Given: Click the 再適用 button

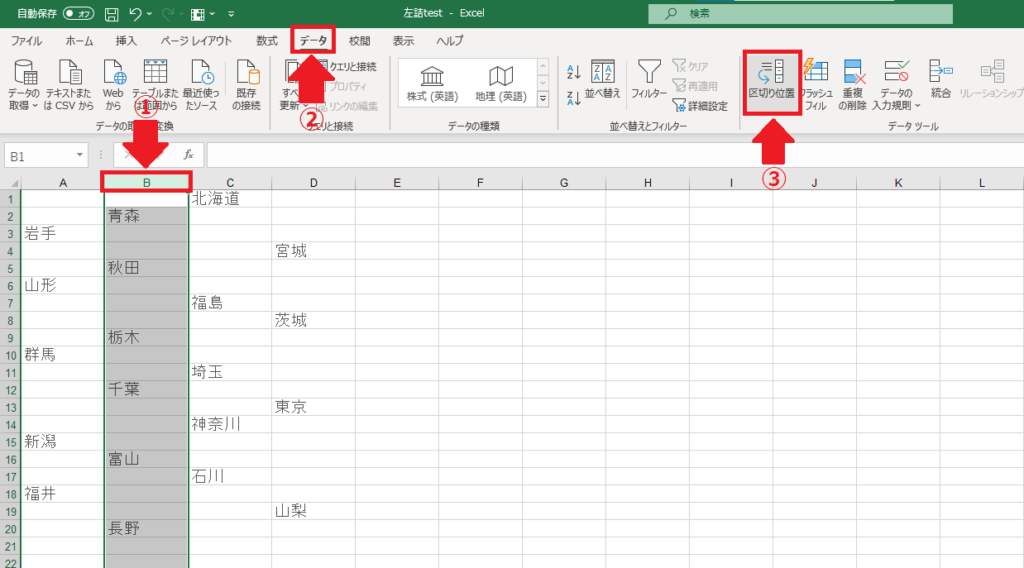Looking at the screenshot, I should point(696,86).
